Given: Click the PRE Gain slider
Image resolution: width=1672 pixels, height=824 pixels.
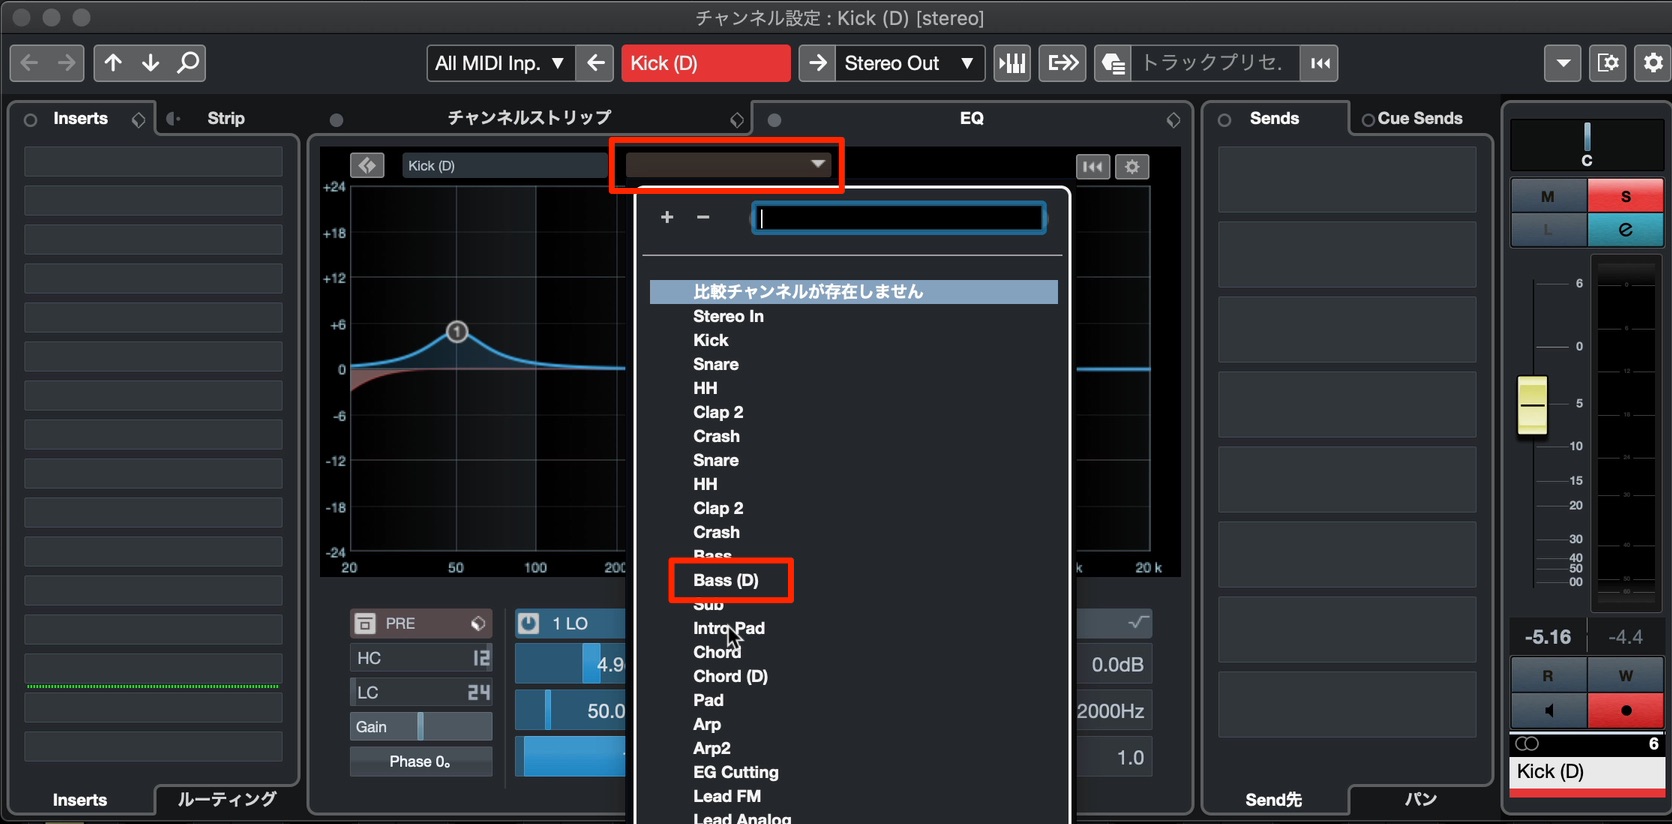Looking at the screenshot, I should tap(421, 727).
